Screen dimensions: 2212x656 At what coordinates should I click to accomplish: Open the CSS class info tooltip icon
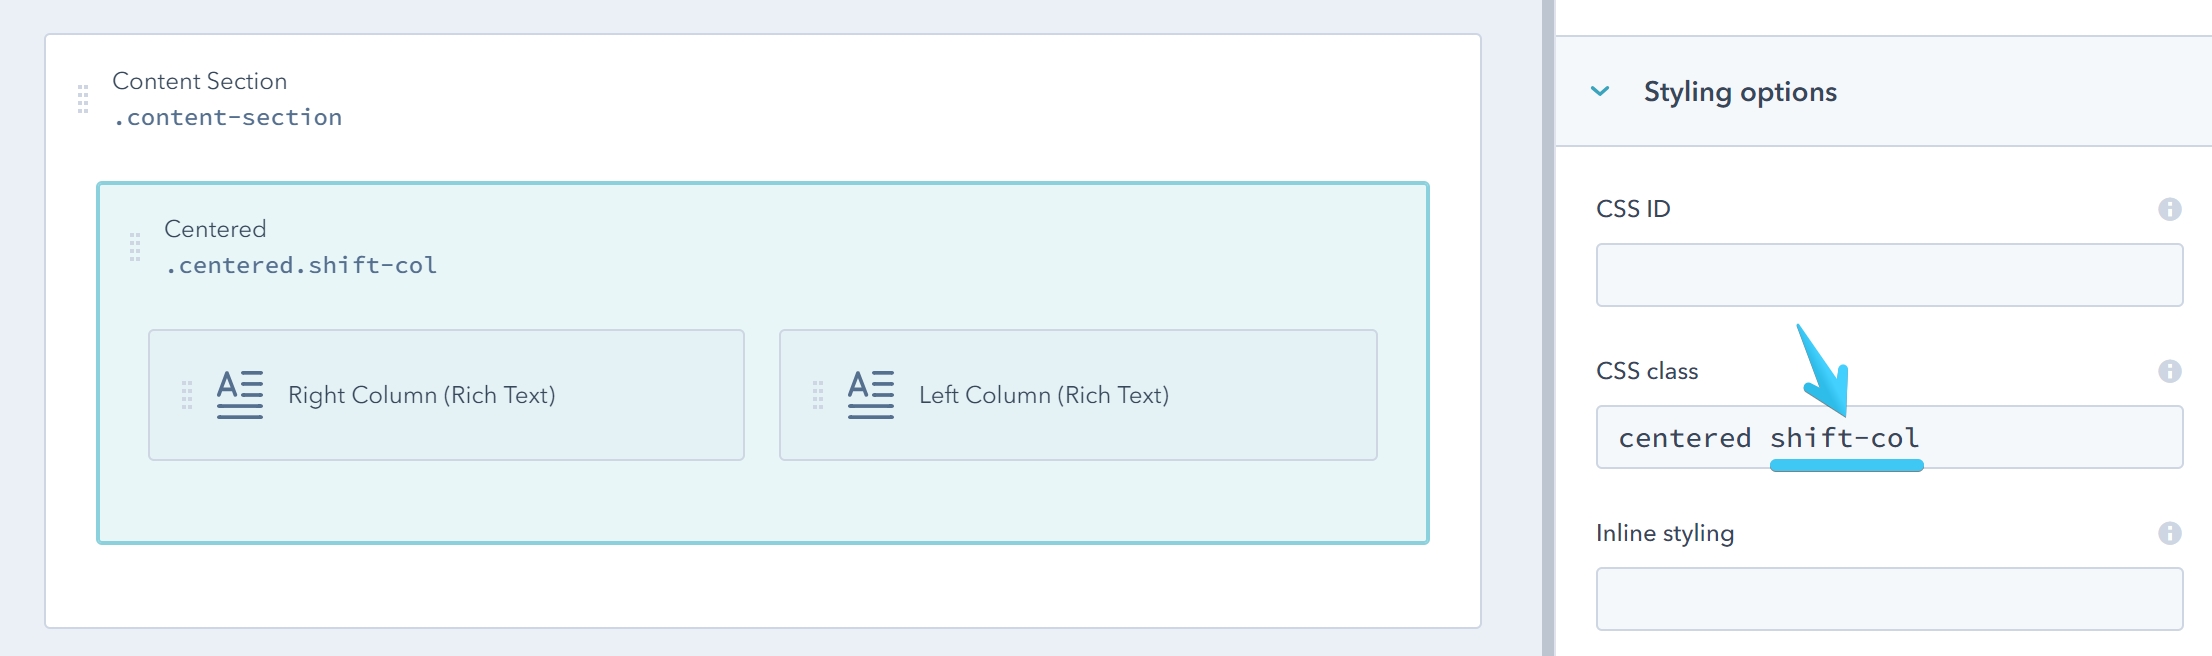tap(2170, 370)
